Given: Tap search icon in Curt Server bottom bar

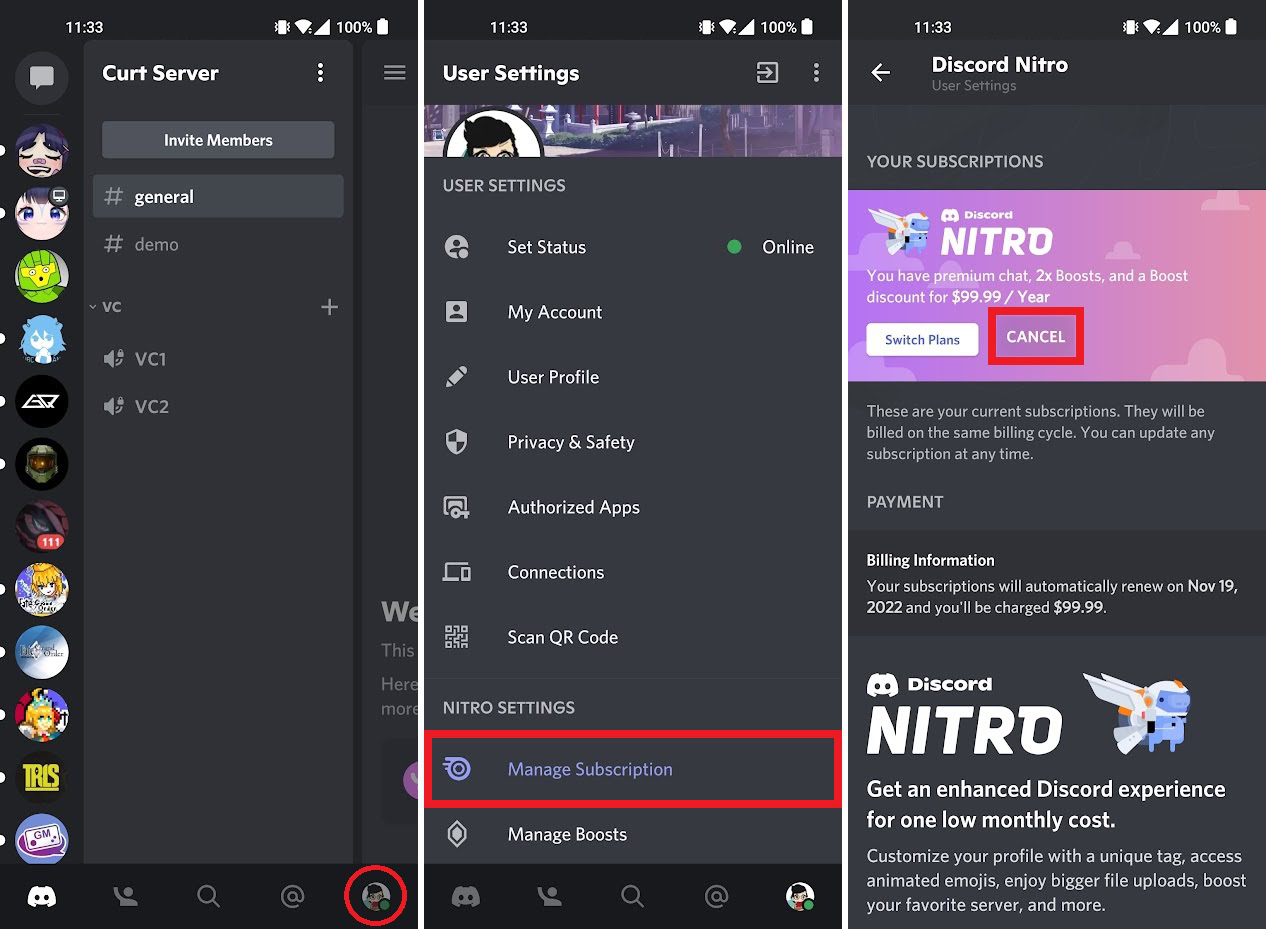Looking at the screenshot, I should pyautogui.click(x=208, y=897).
